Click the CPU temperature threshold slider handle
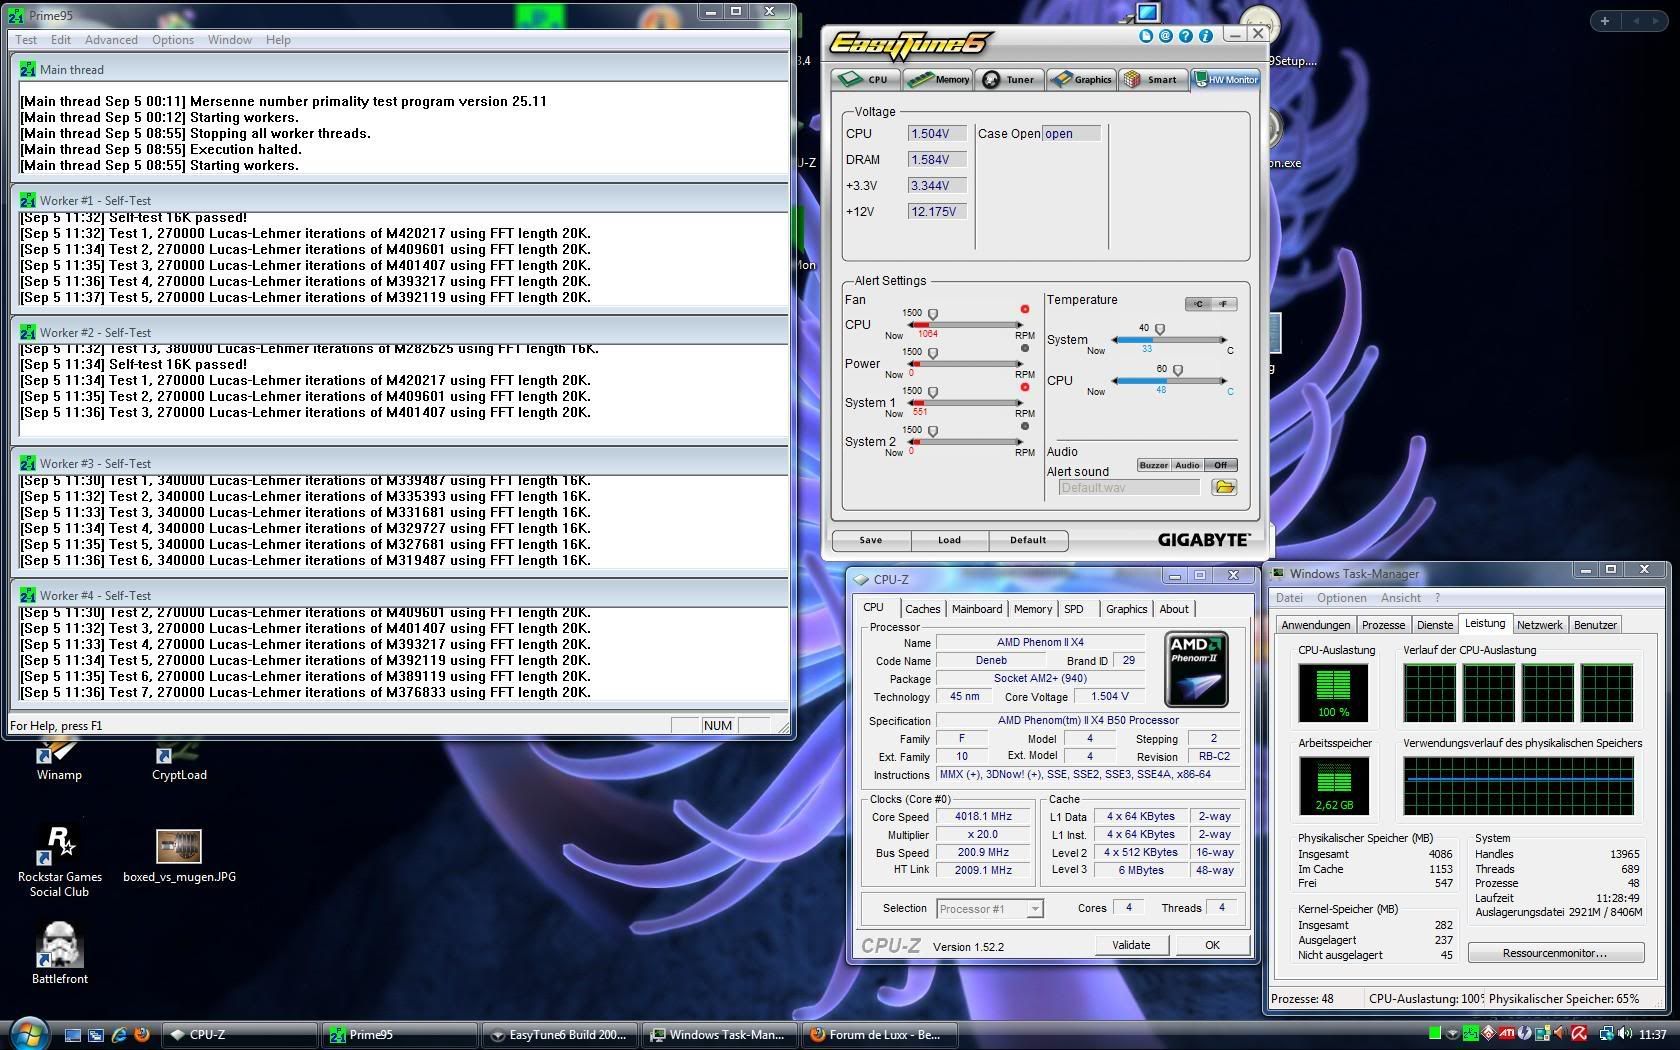Image resolution: width=1680 pixels, height=1050 pixels. (x=1178, y=371)
